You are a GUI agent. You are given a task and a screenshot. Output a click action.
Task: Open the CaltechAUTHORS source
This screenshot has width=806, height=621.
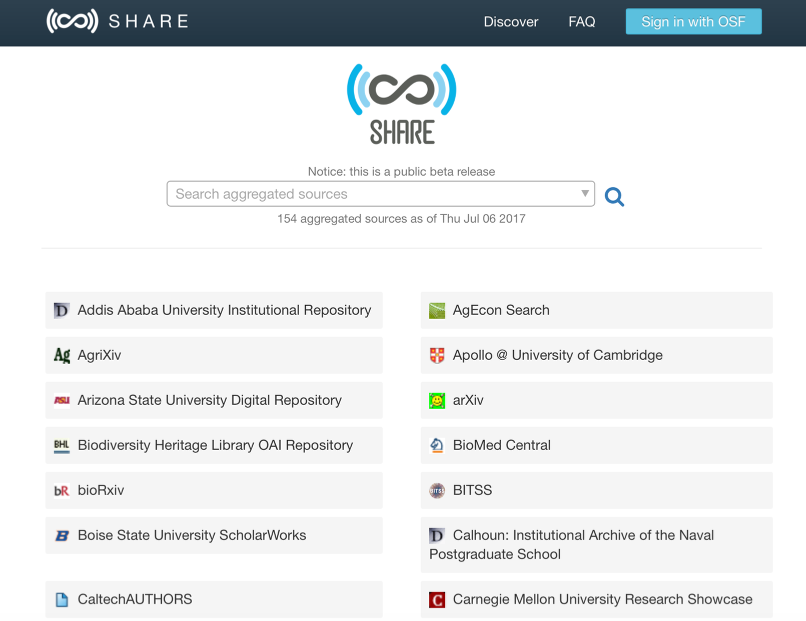tap(214, 599)
